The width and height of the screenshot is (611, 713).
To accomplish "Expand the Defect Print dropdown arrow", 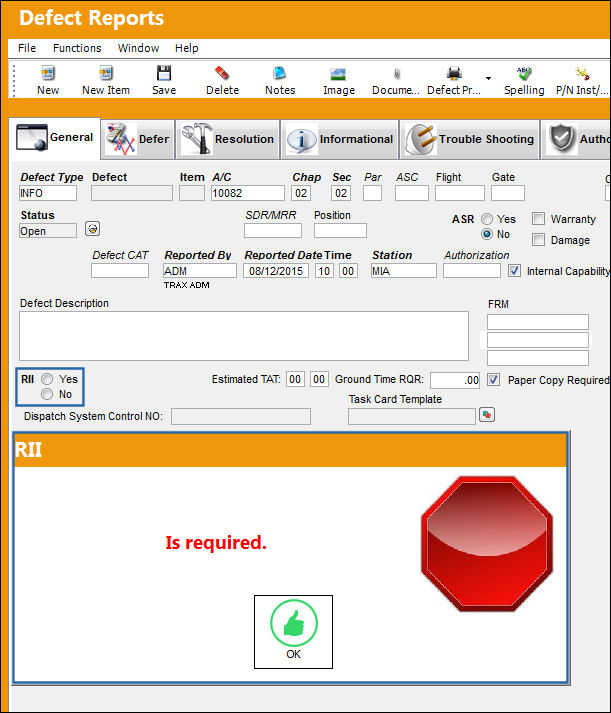I will coord(488,78).
